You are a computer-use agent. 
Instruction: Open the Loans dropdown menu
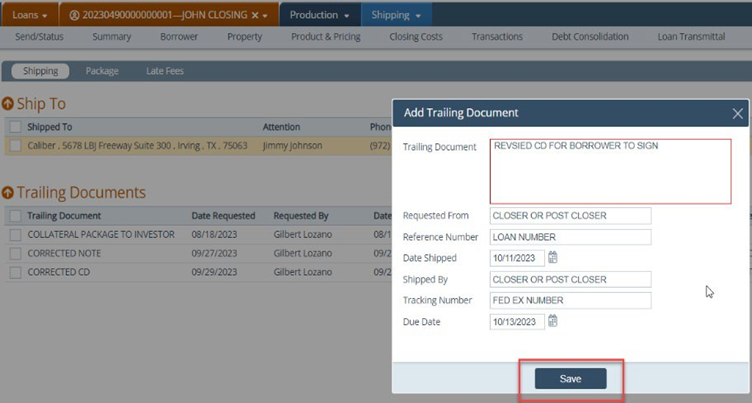(x=30, y=15)
